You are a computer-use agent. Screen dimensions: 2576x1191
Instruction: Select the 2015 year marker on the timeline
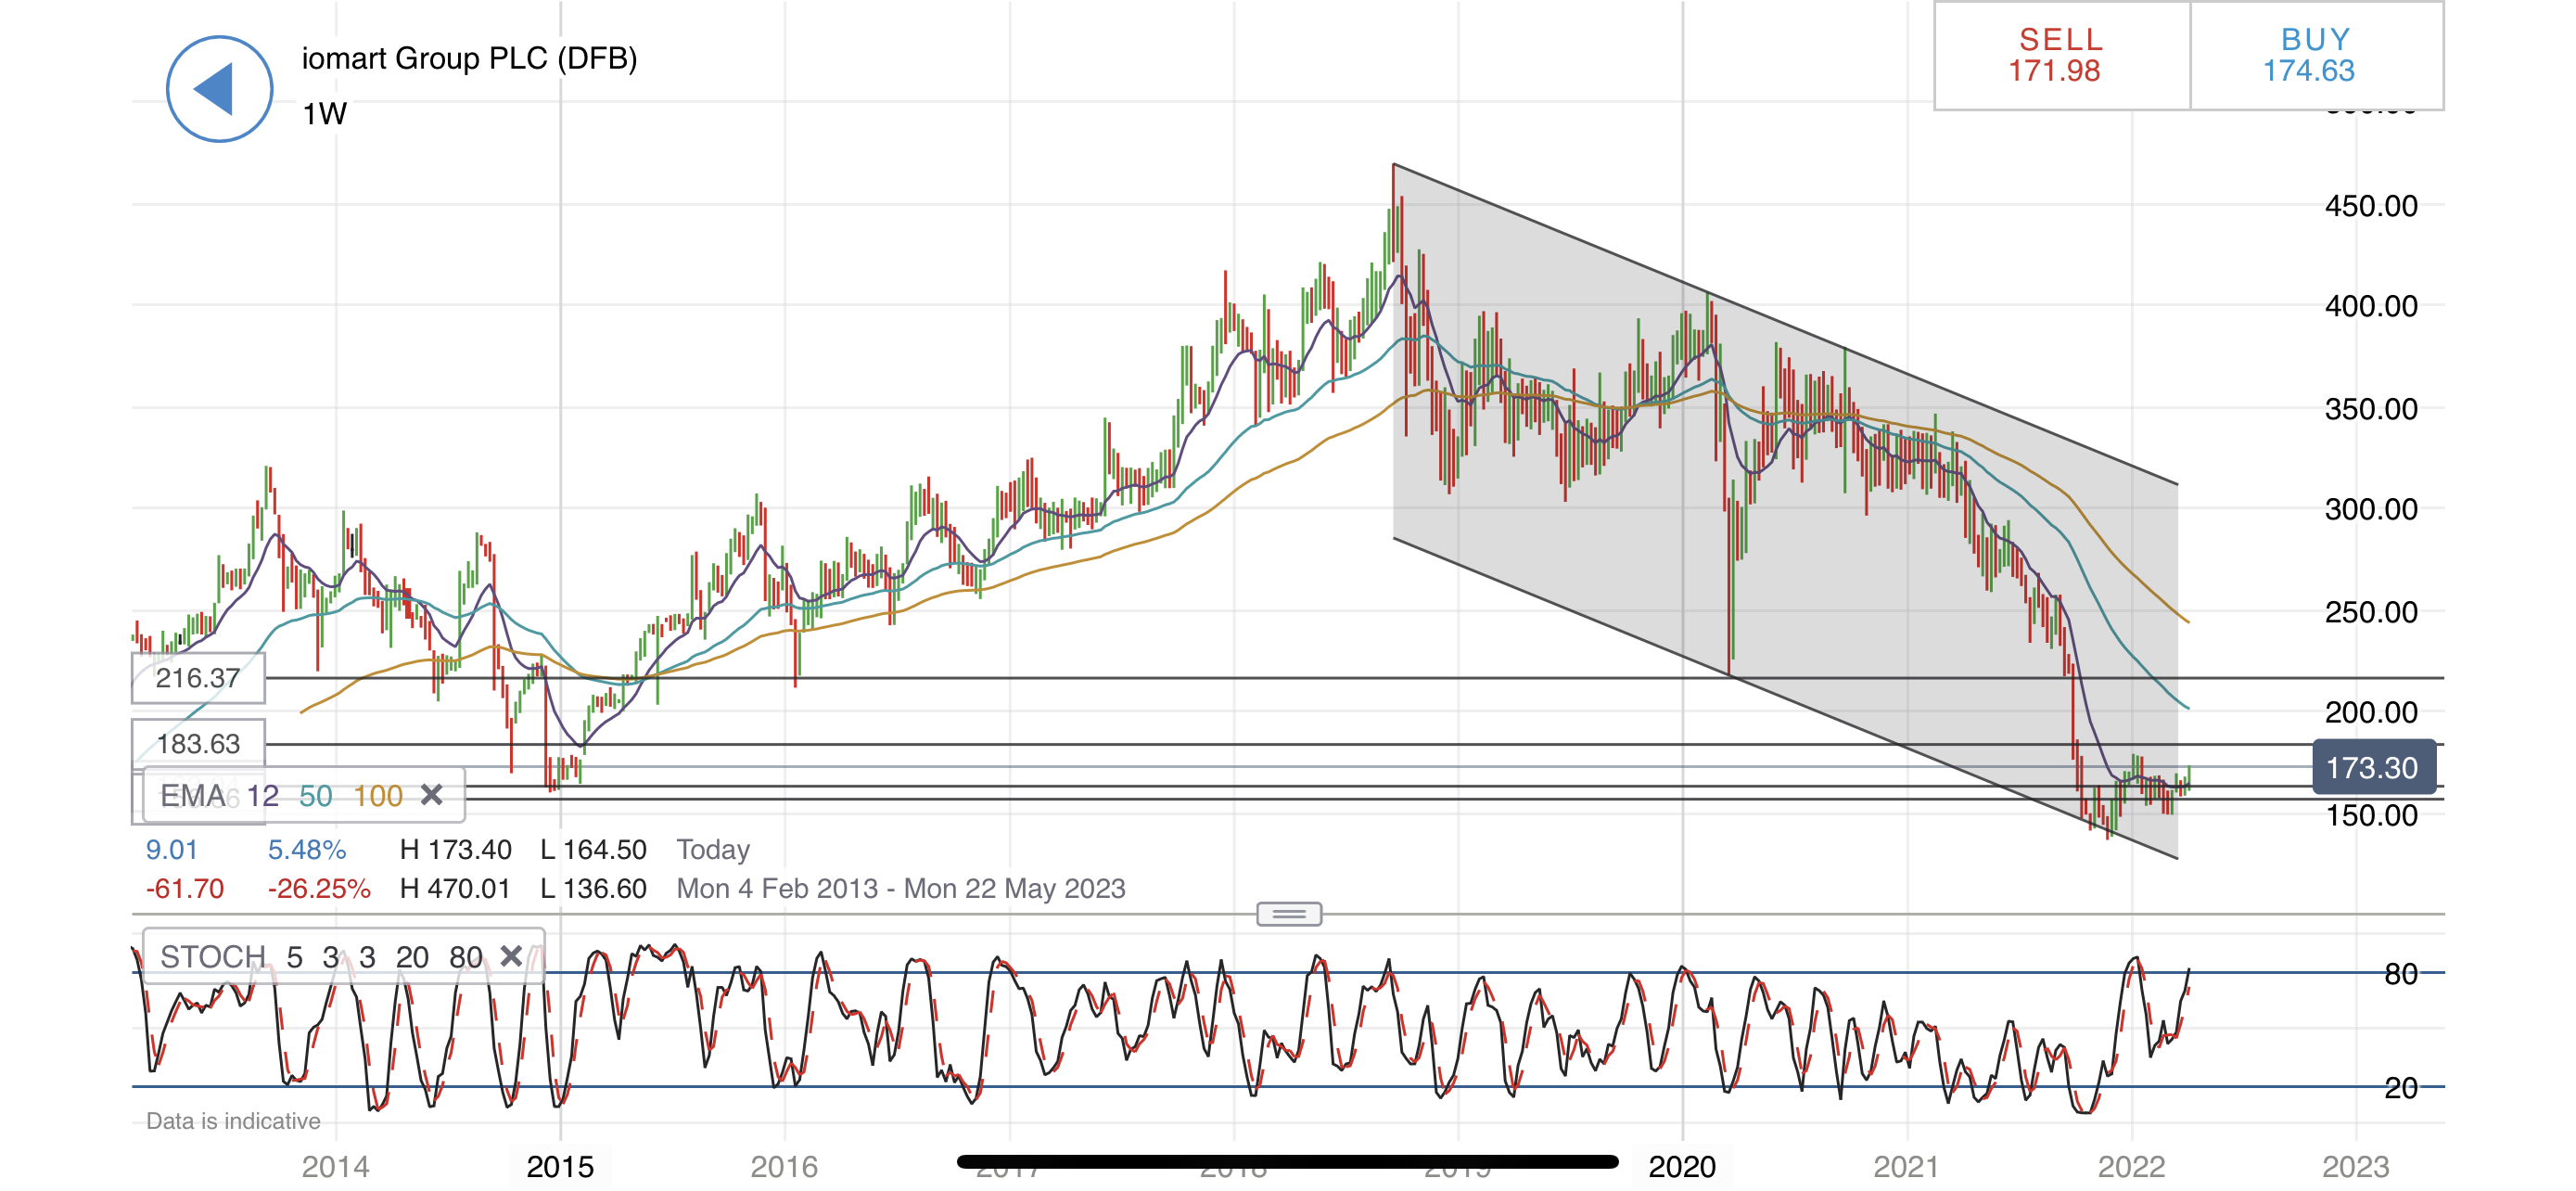click(x=560, y=1166)
